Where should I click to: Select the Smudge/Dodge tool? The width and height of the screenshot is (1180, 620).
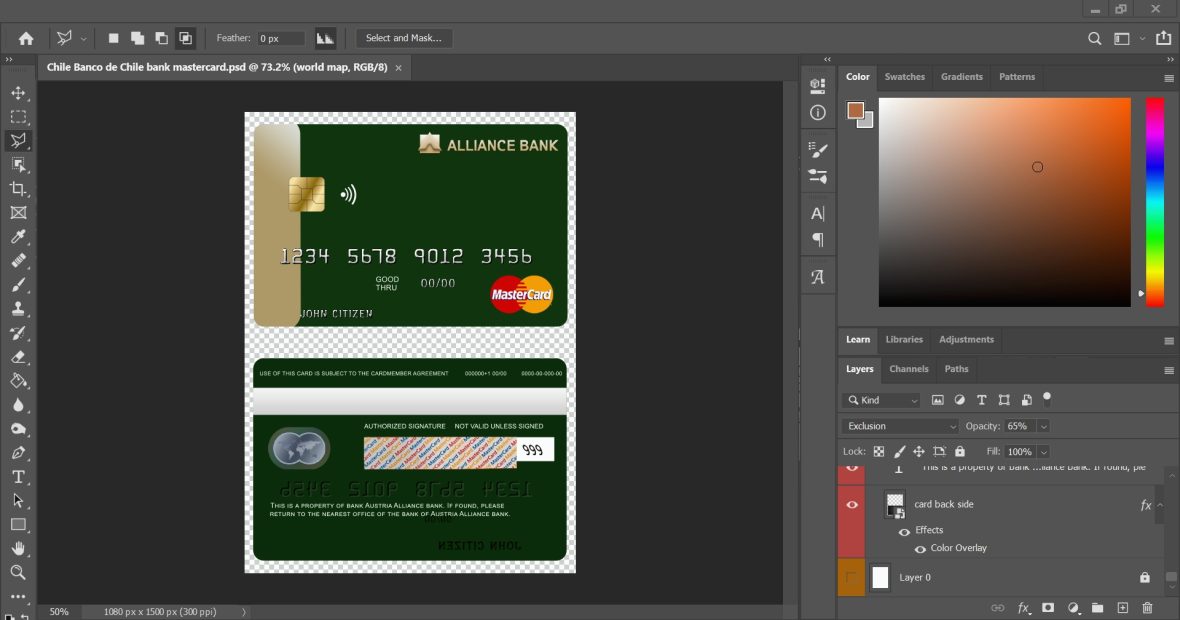click(18, 429)
